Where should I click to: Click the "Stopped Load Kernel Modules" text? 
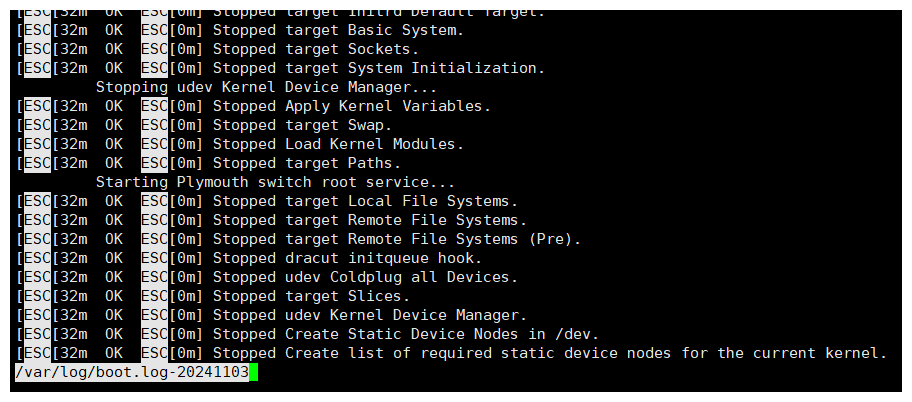[x=339, y=144]
